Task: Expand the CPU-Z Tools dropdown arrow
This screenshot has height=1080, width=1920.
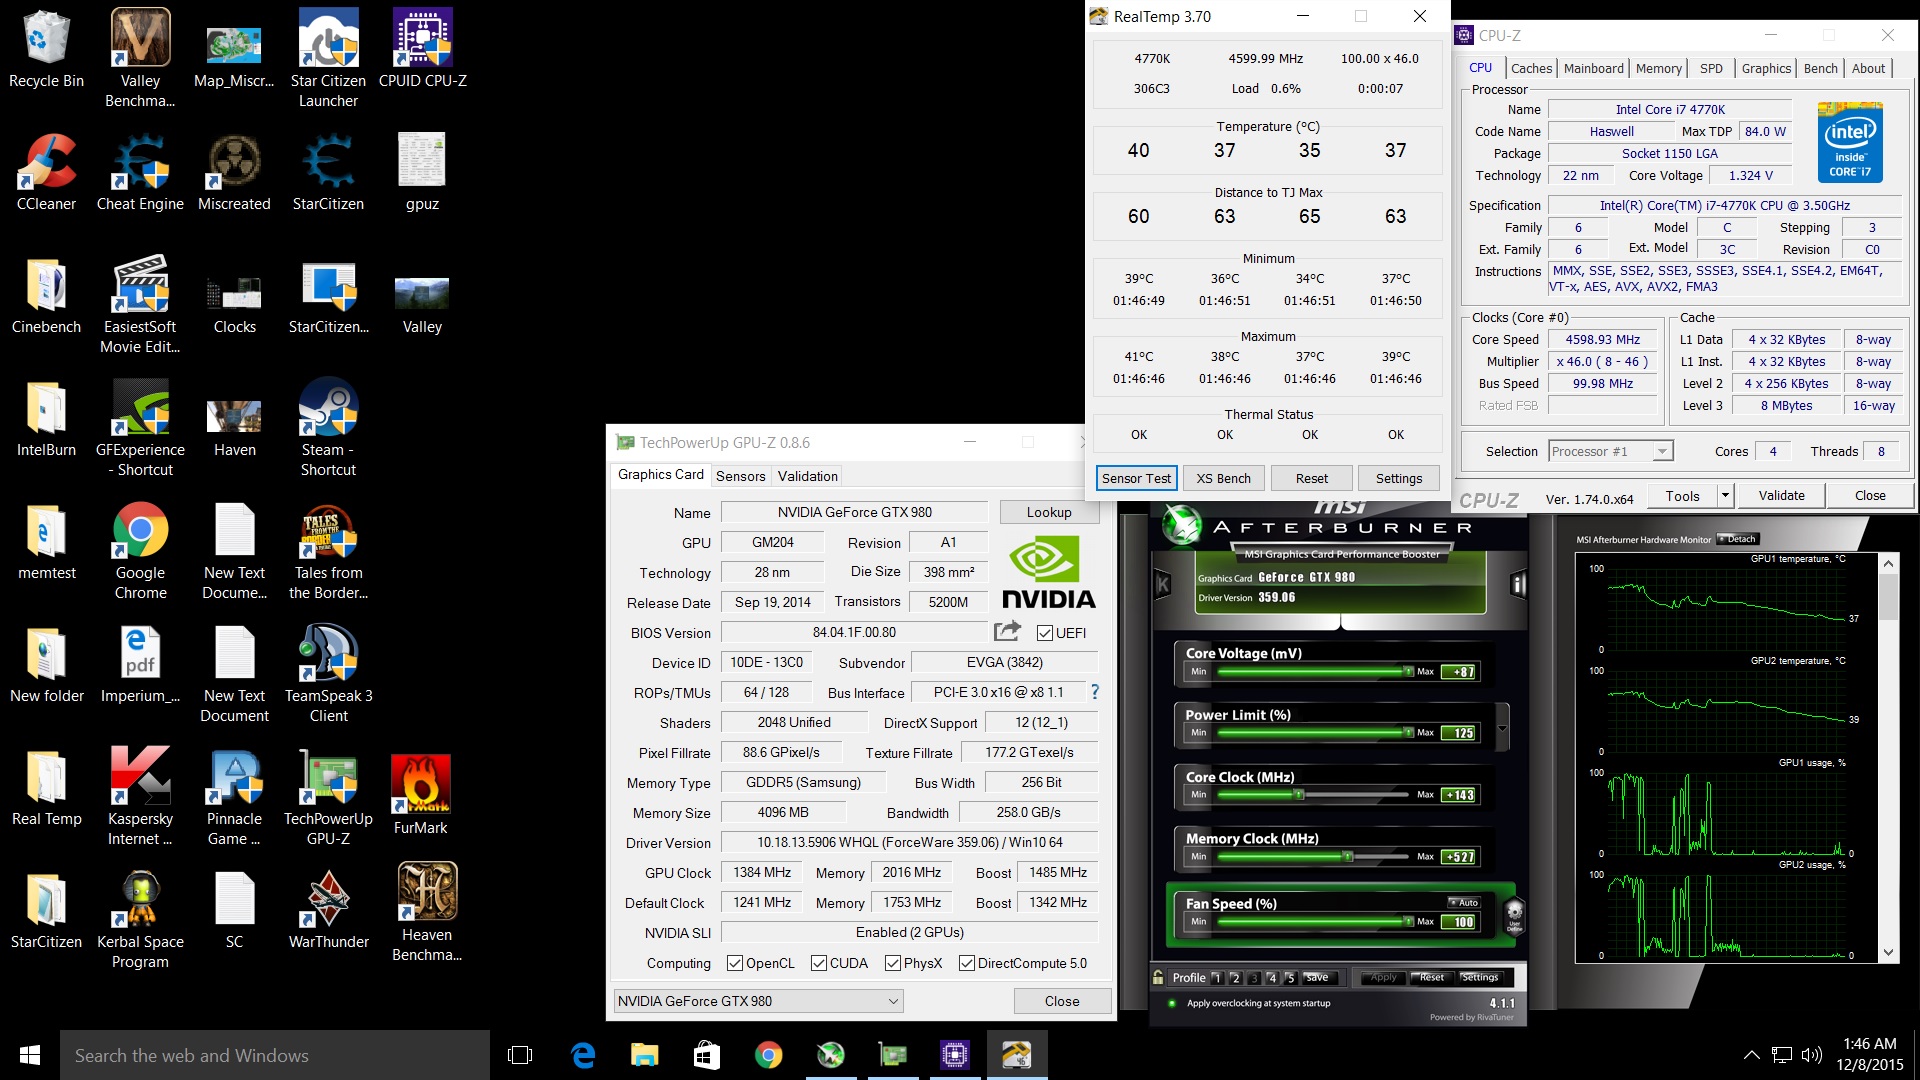Action: tap(1725, 495)
